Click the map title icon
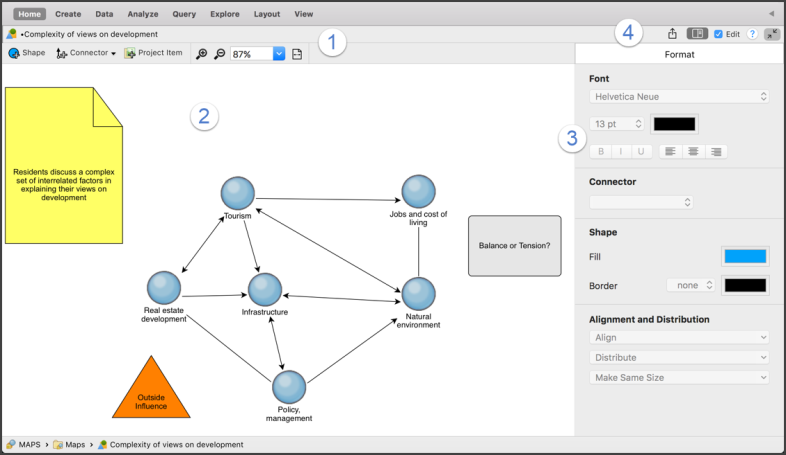The height and width of the screenshot is (455, 786). point(12,34)
